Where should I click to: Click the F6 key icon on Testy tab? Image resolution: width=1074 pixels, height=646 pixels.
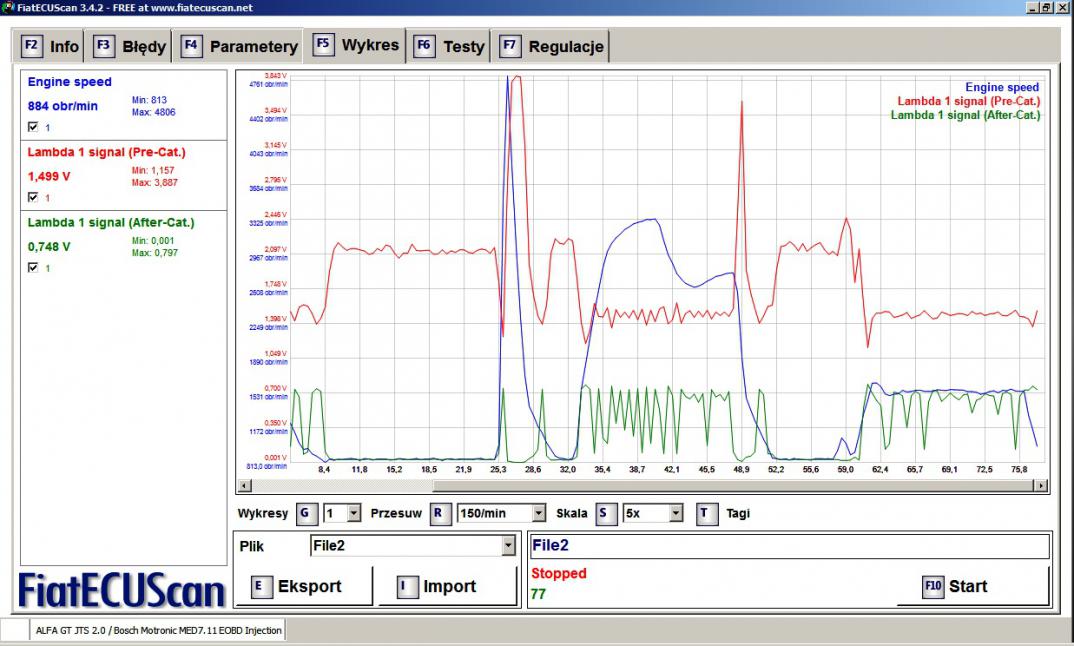tap(424, 46)
